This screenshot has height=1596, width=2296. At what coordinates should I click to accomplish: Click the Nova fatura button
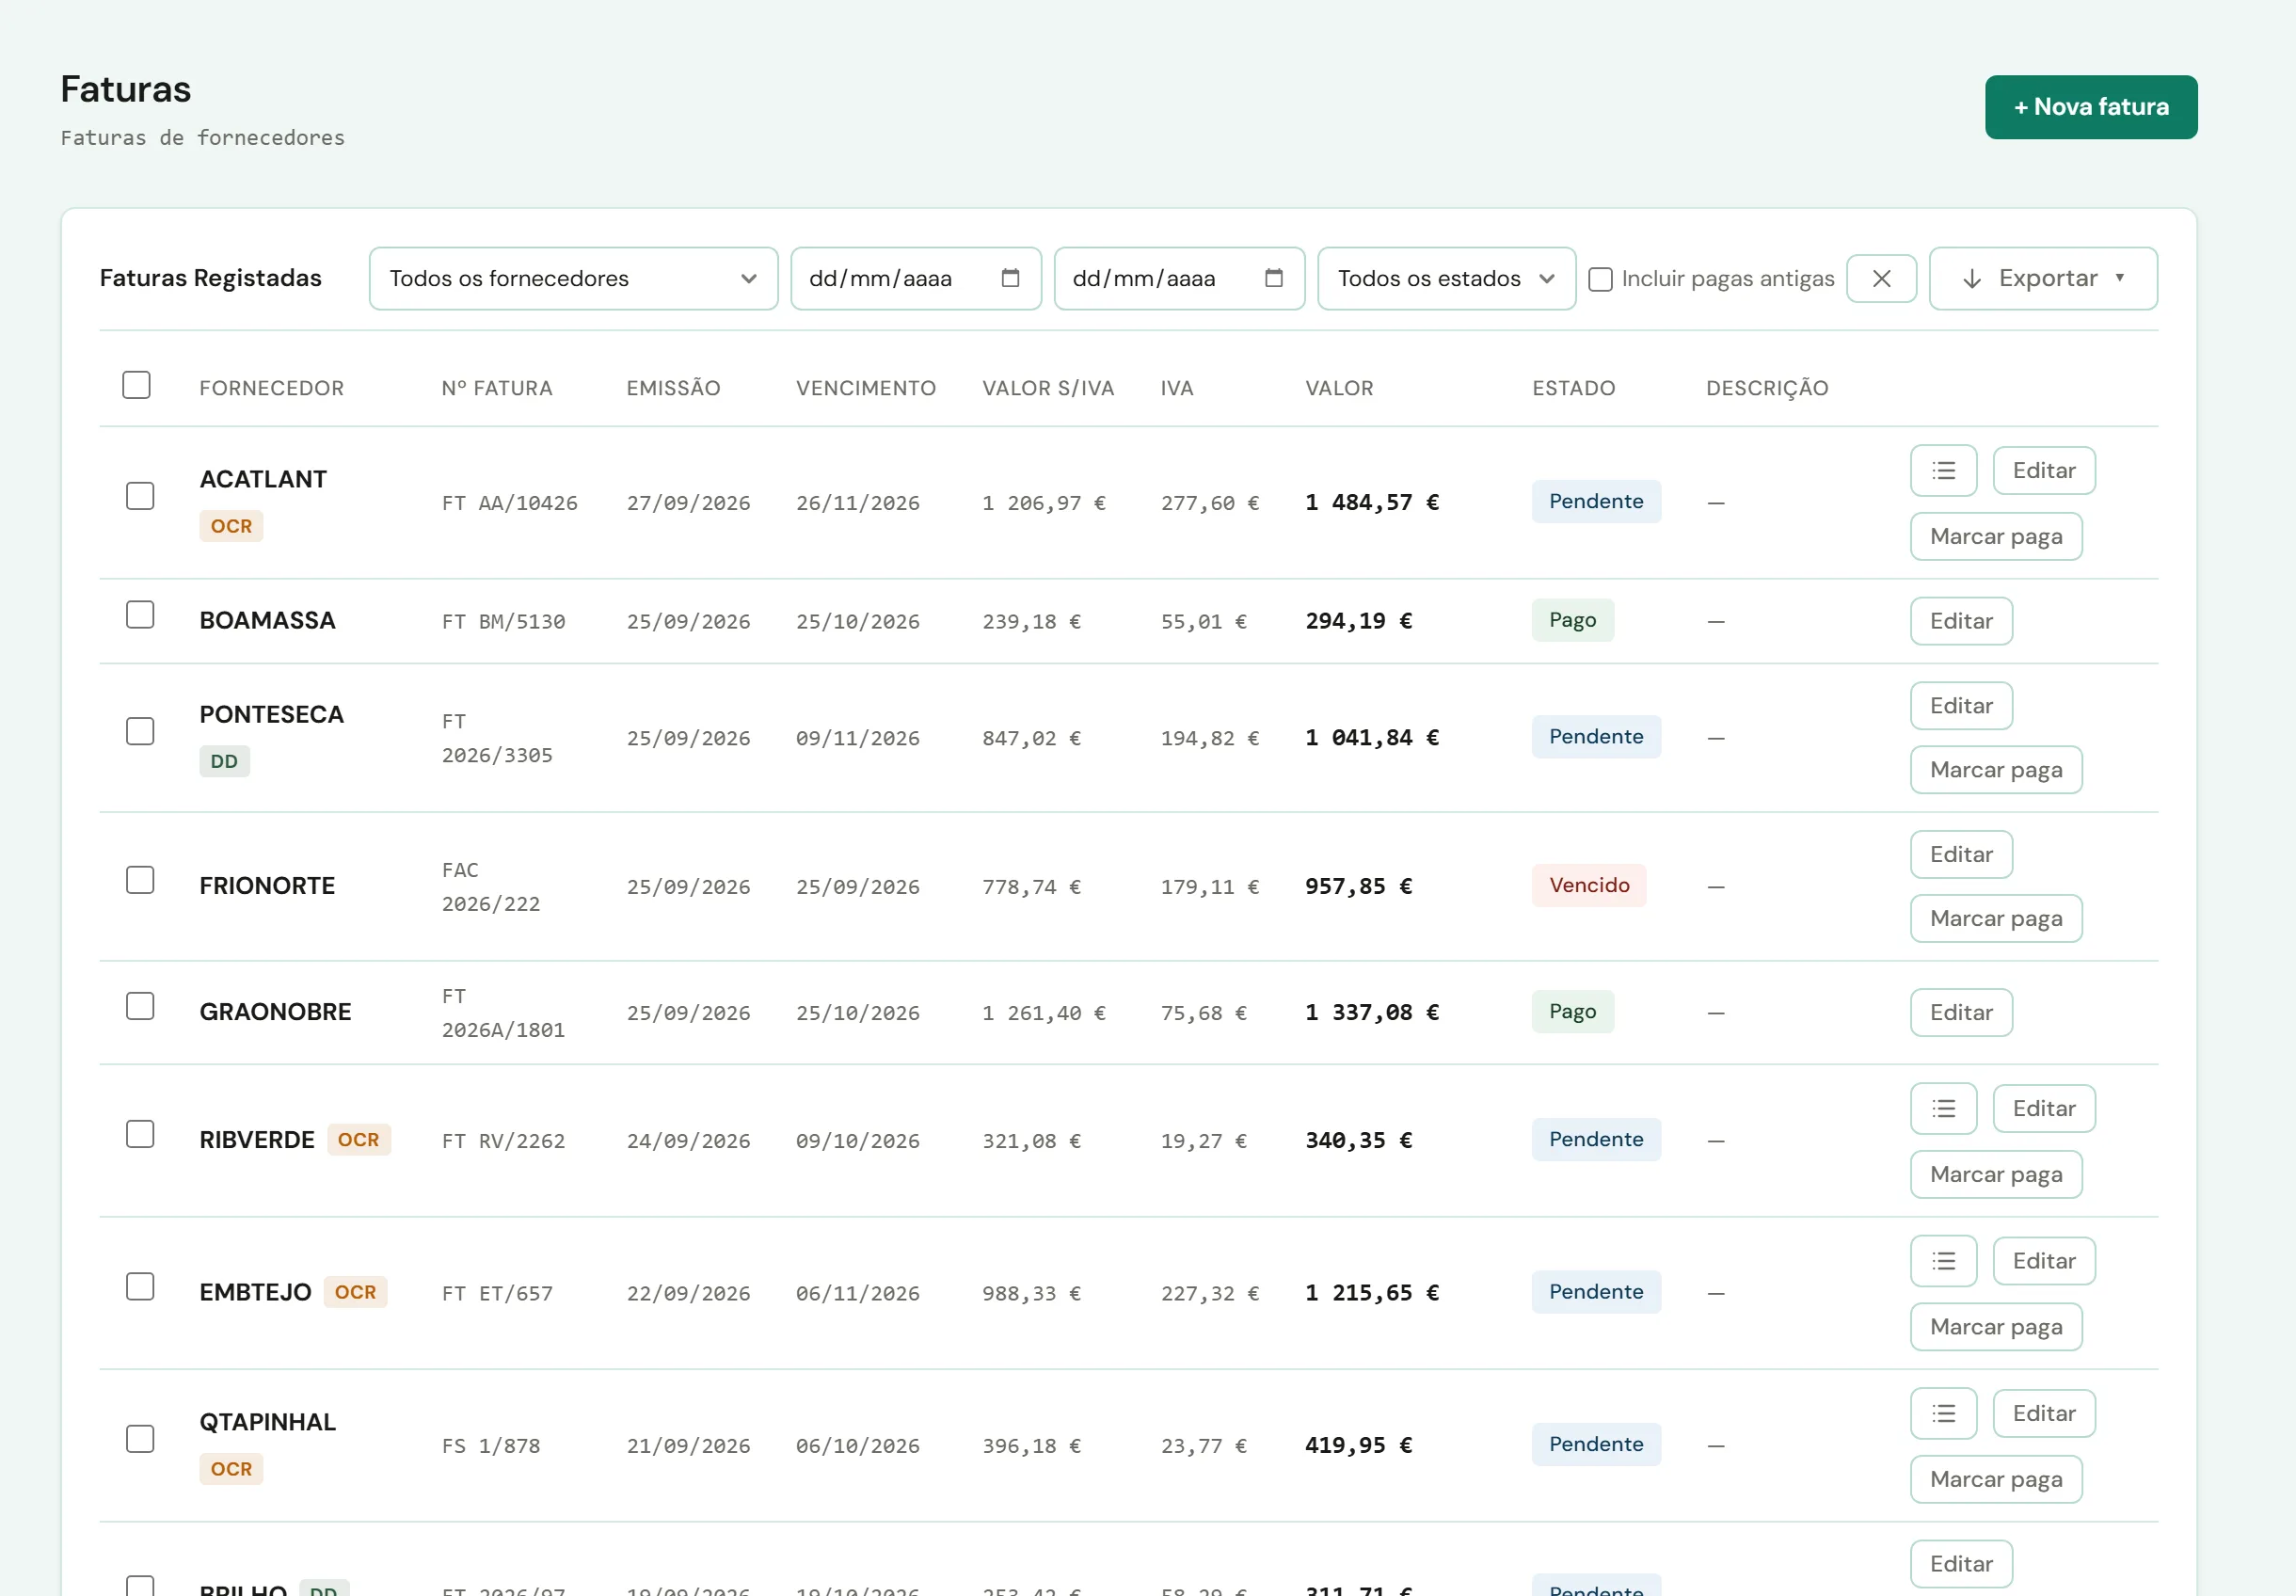click(2090, 107)
